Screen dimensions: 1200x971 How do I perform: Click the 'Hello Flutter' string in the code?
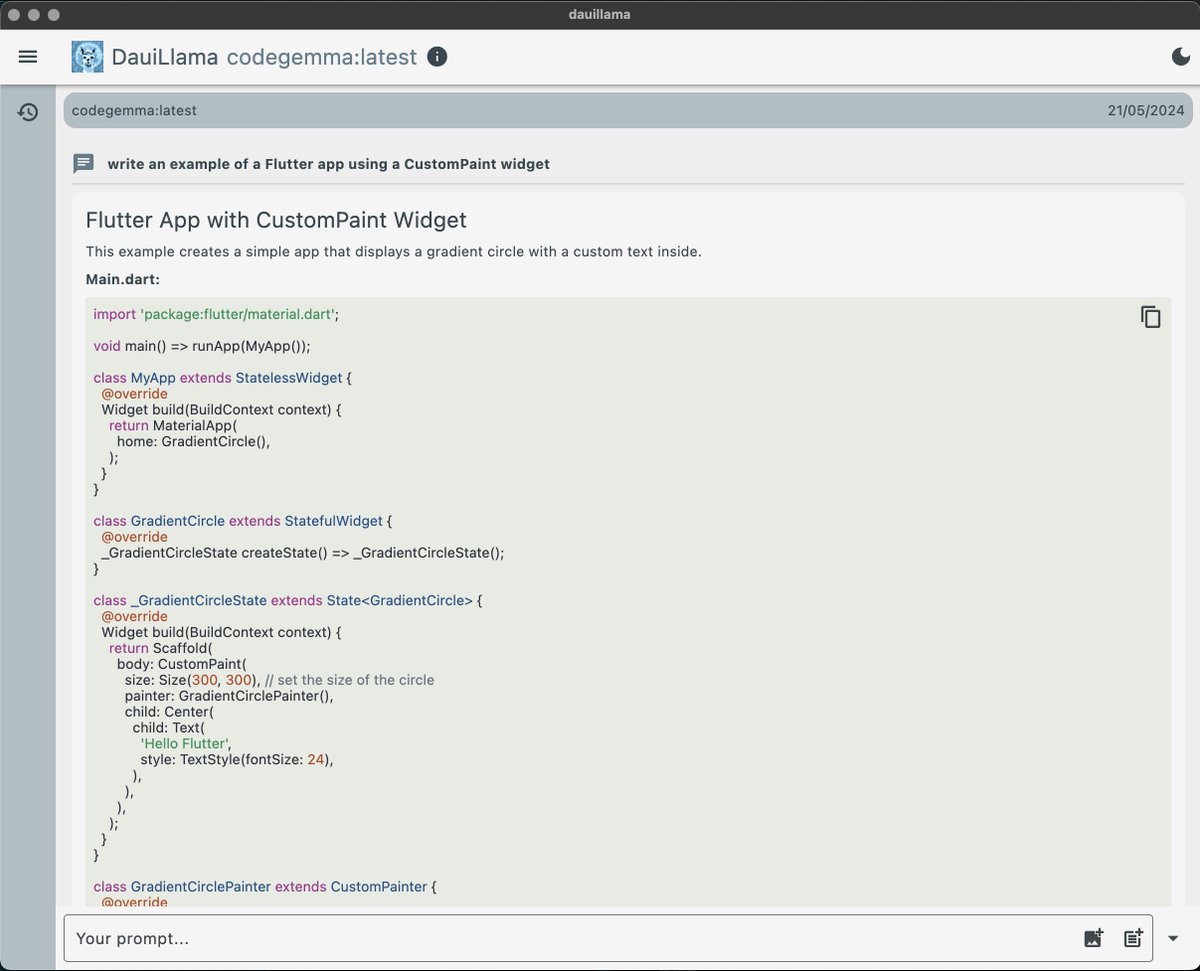click(x=186, y=743)
